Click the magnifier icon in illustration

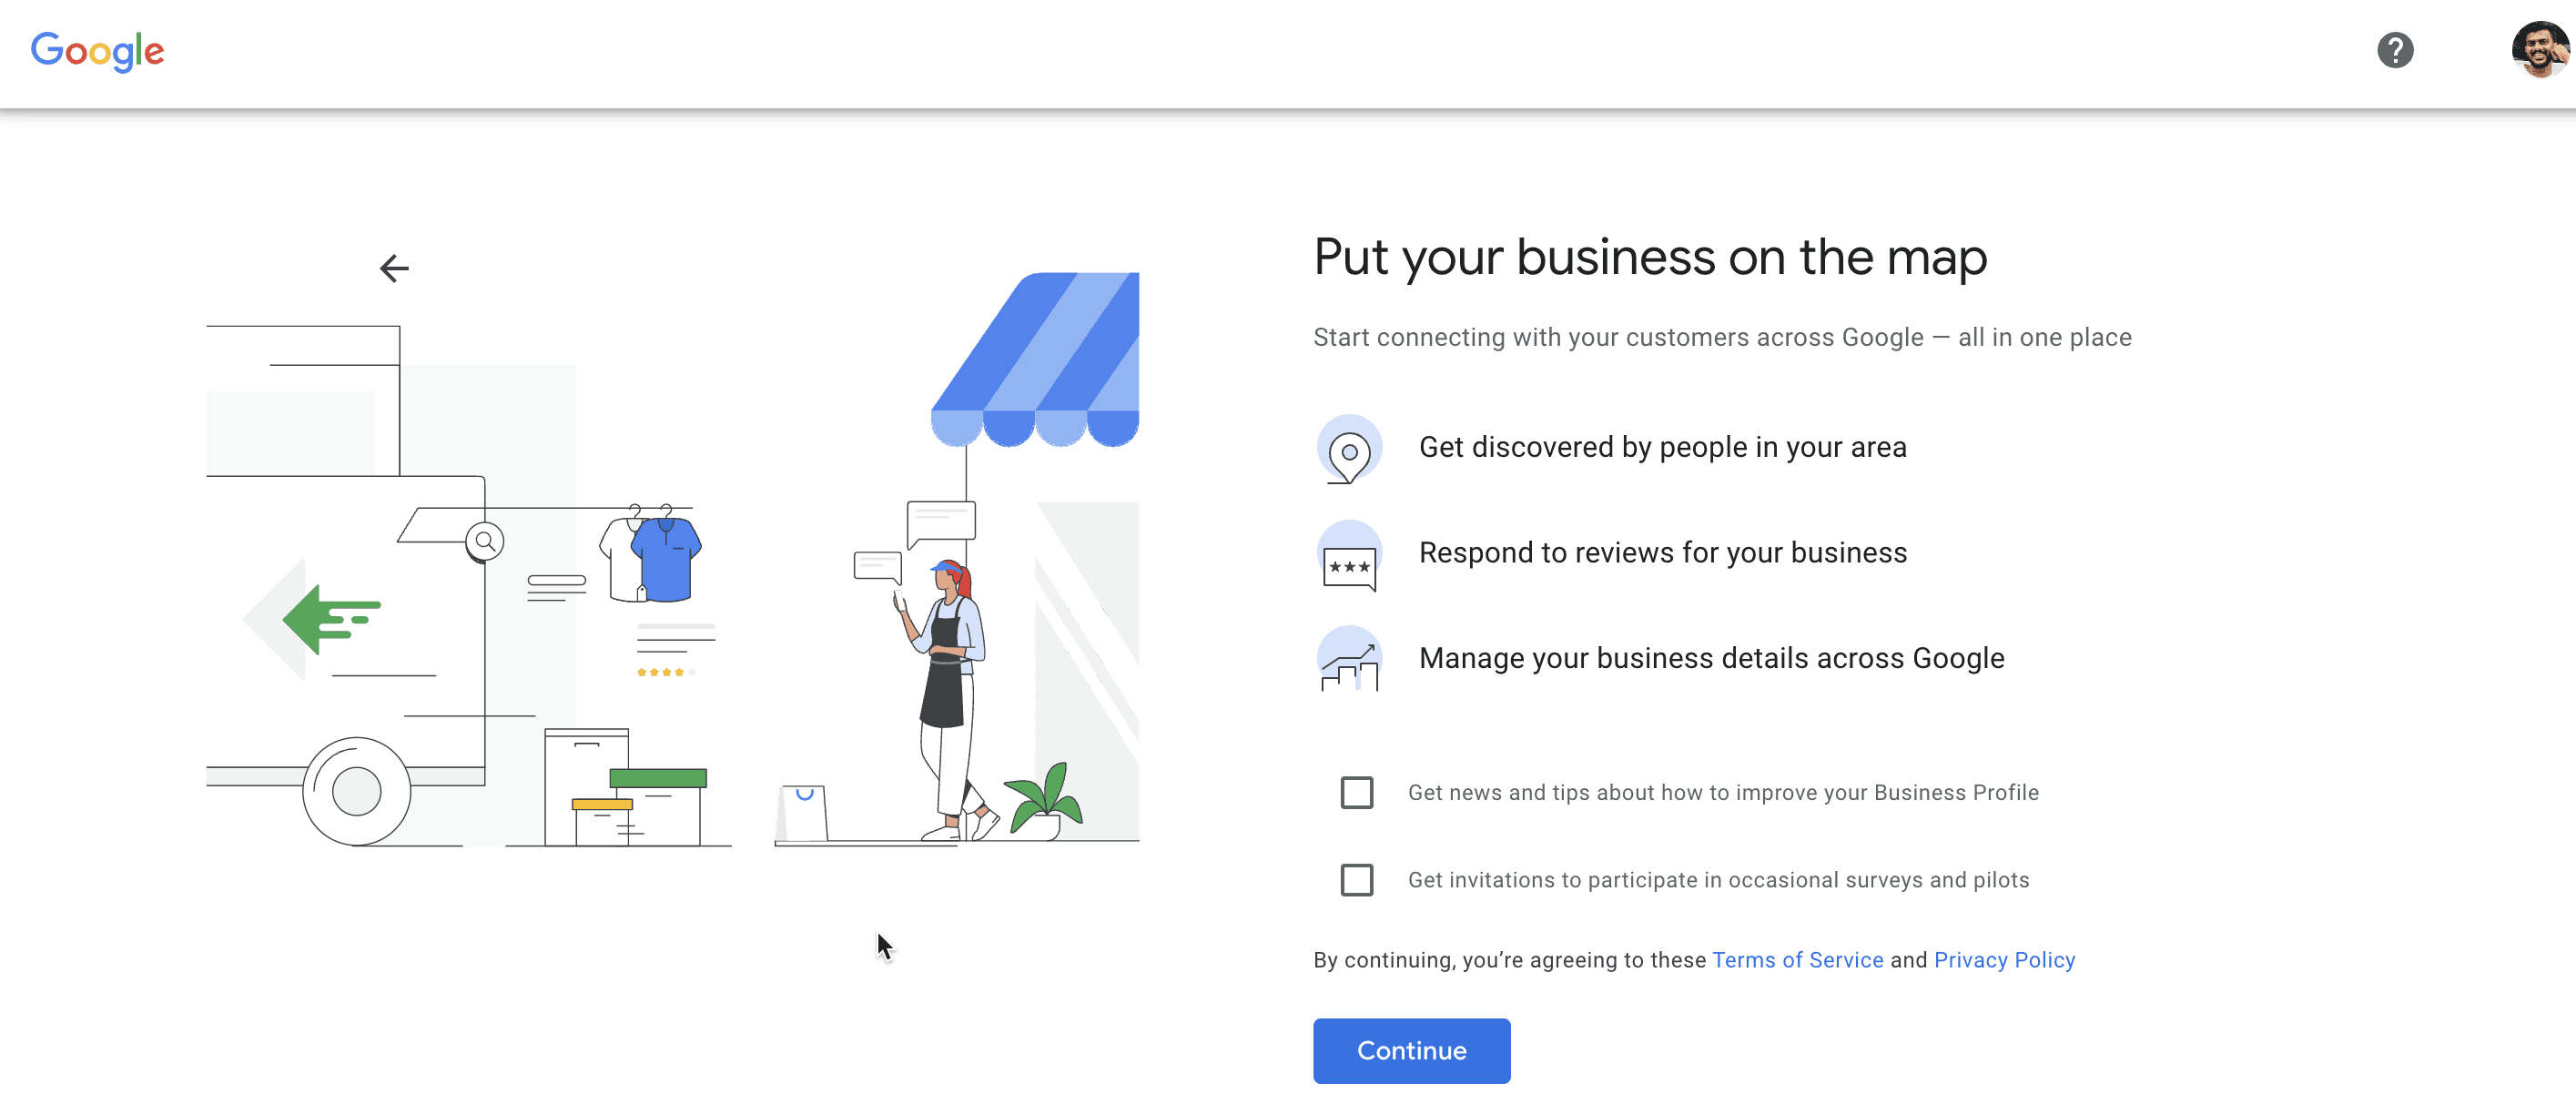click(485, 542)
